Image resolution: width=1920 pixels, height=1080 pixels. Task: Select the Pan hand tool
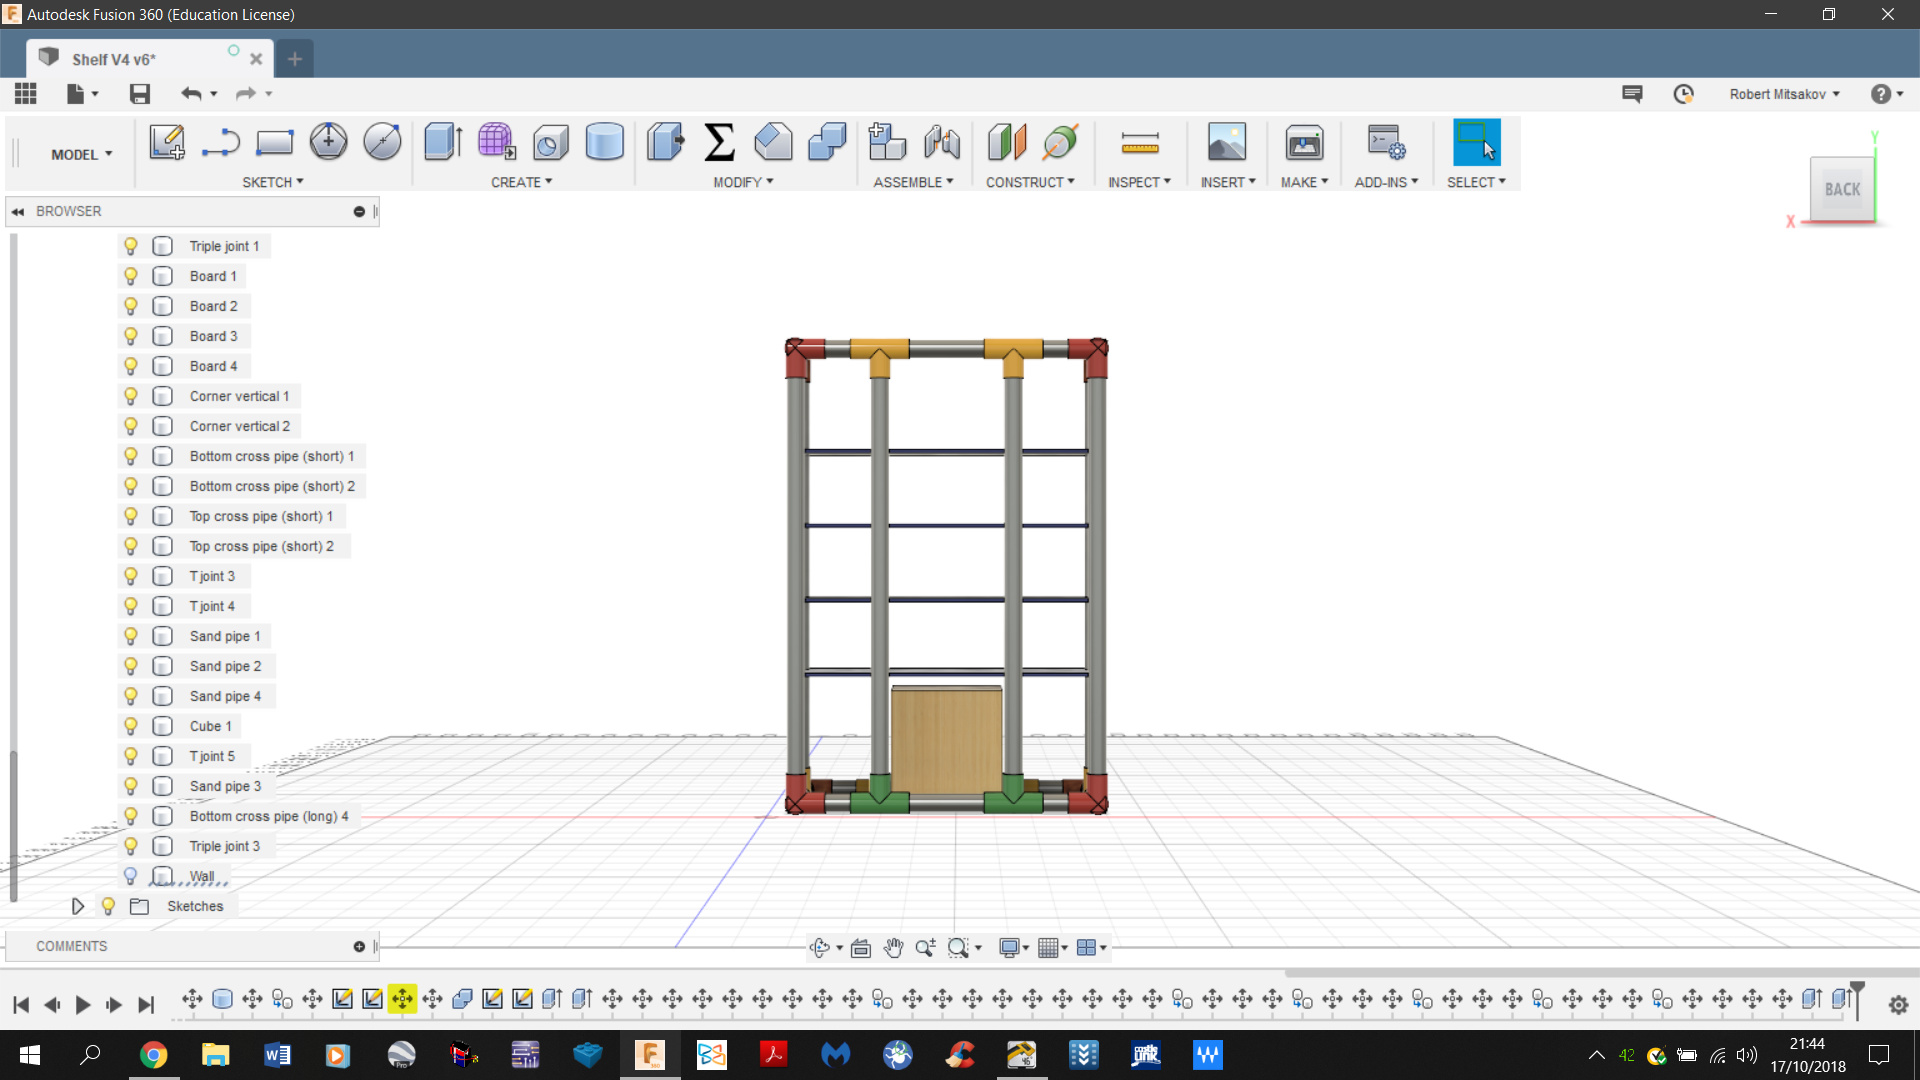pos(893,947)
